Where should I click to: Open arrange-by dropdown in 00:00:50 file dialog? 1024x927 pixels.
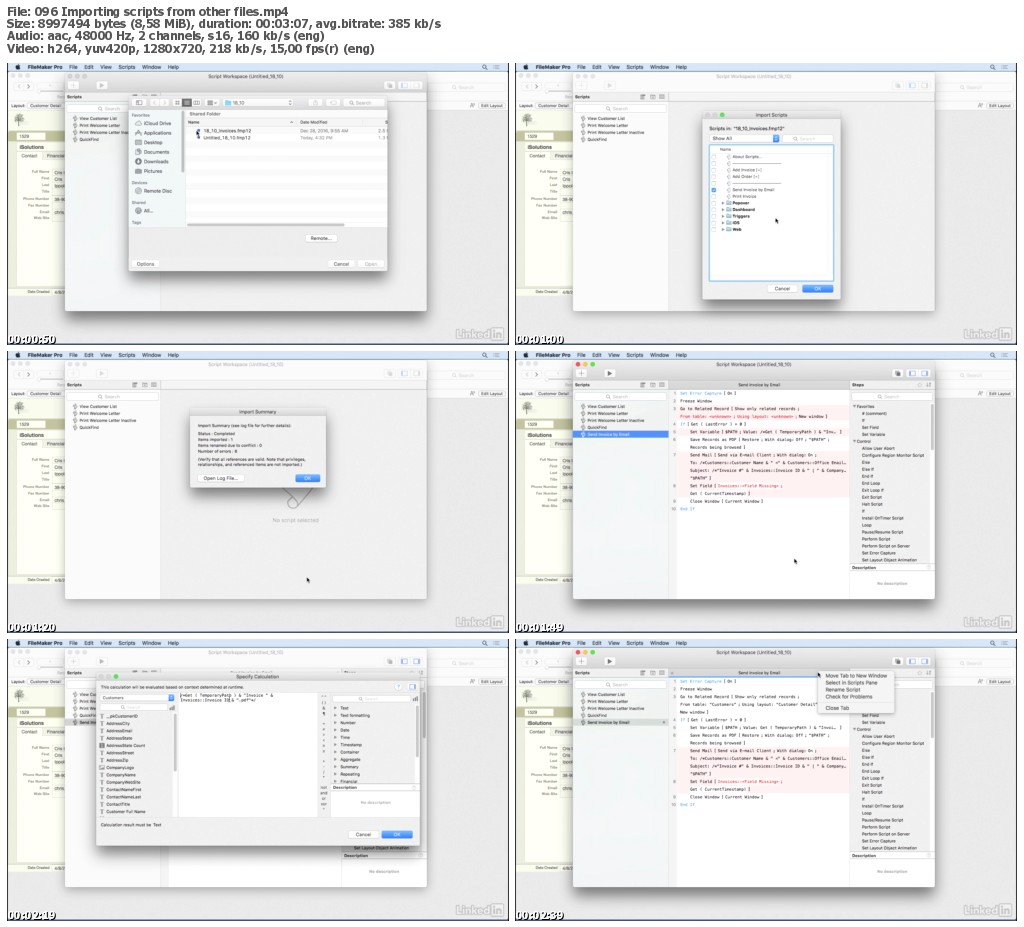coord(212,103)
